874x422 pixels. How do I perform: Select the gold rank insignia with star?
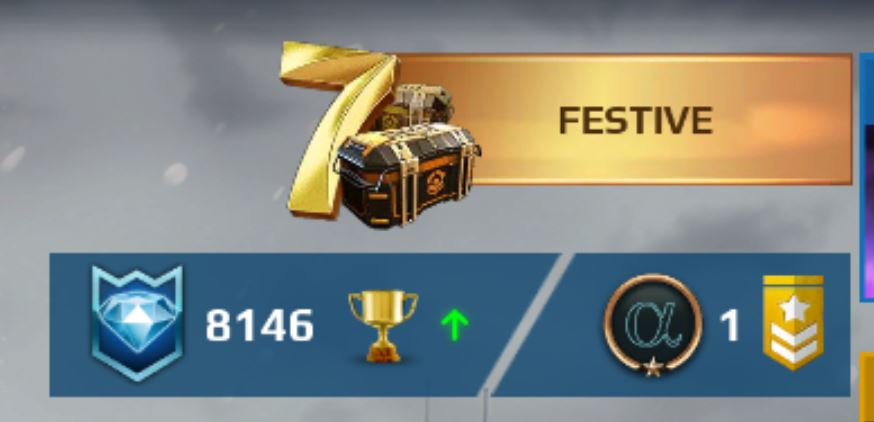click(793, 322)
